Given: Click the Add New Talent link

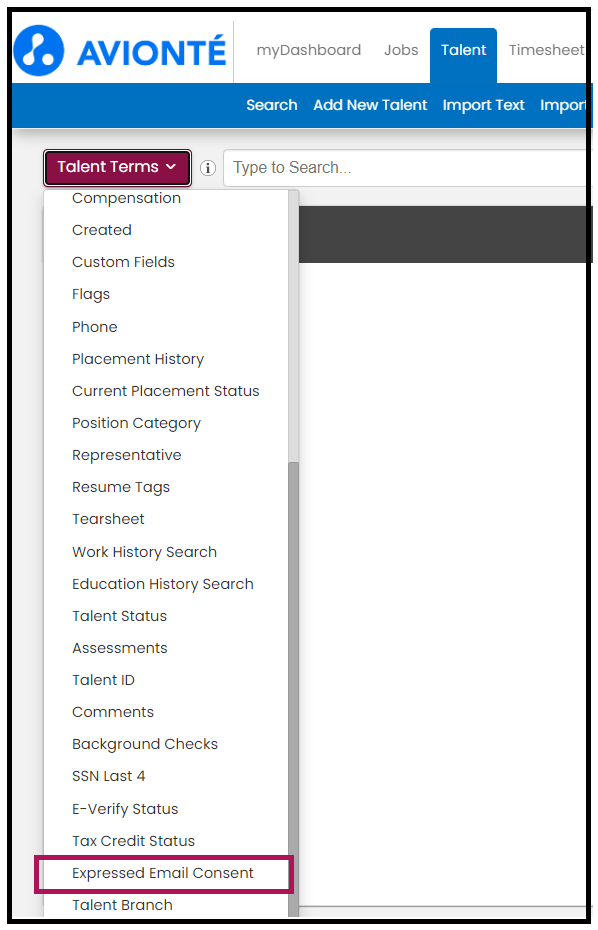Looking at the screenshot, I should click(x=370, y=105).
